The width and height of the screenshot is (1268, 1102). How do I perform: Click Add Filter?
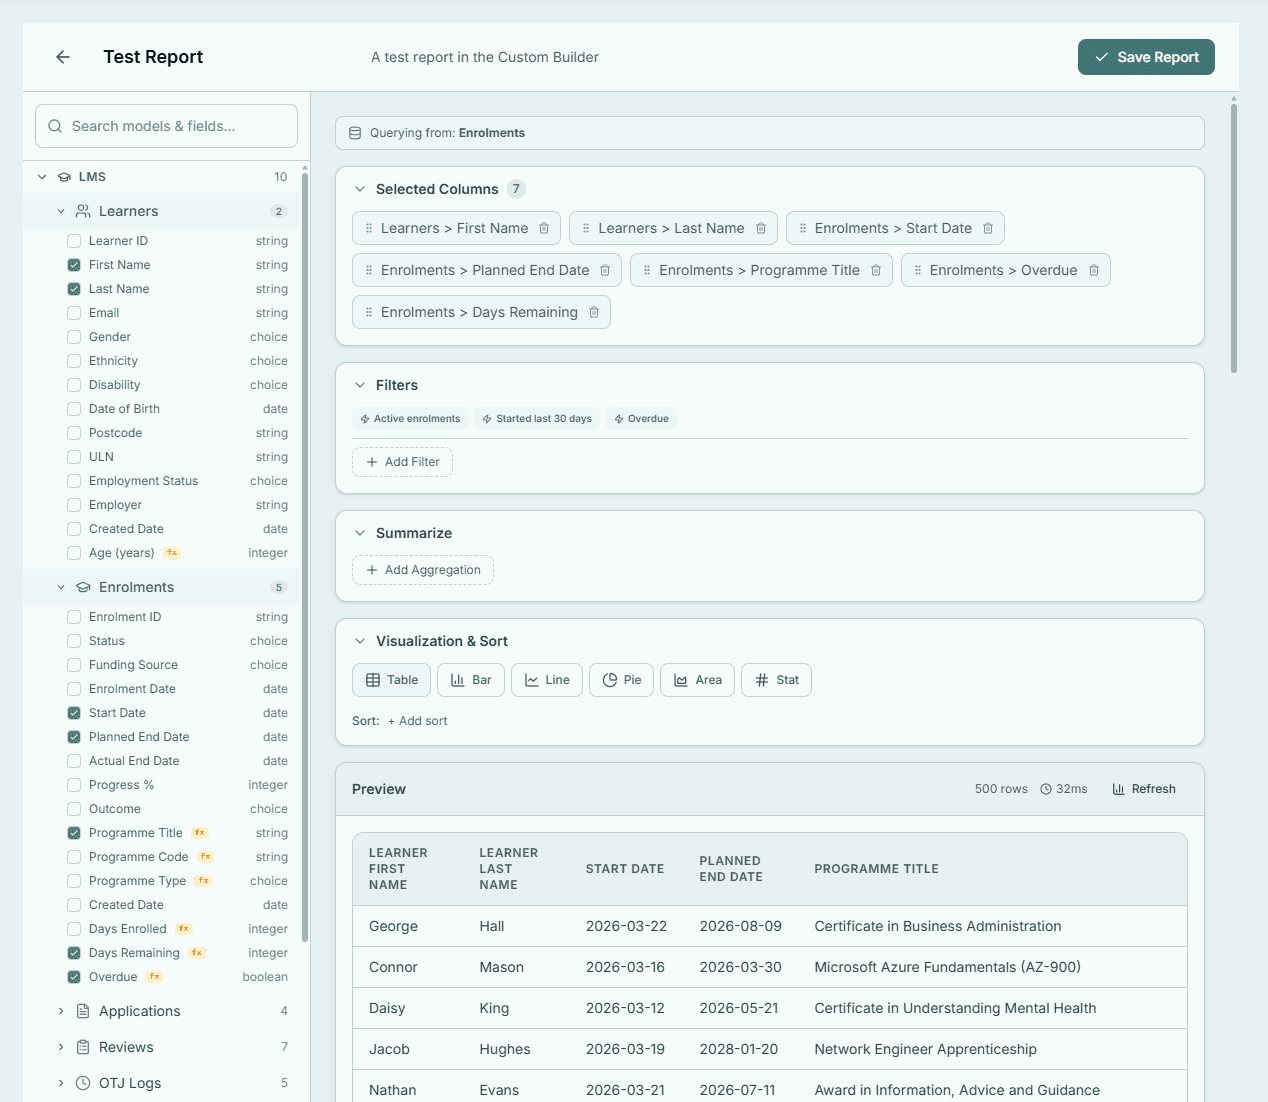(402, 461)
